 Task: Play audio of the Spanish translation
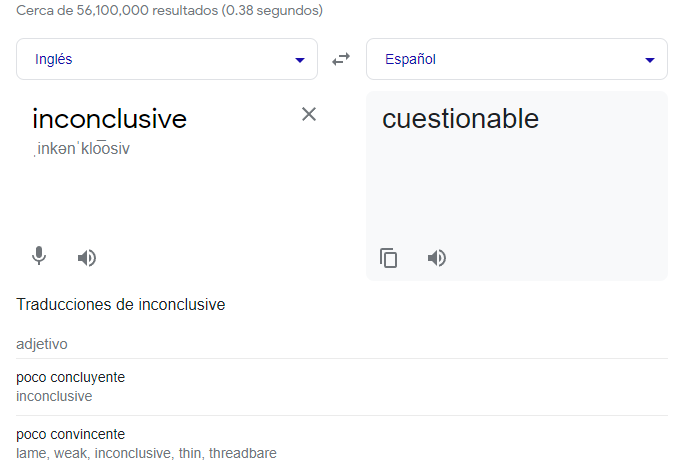(436, 258)
